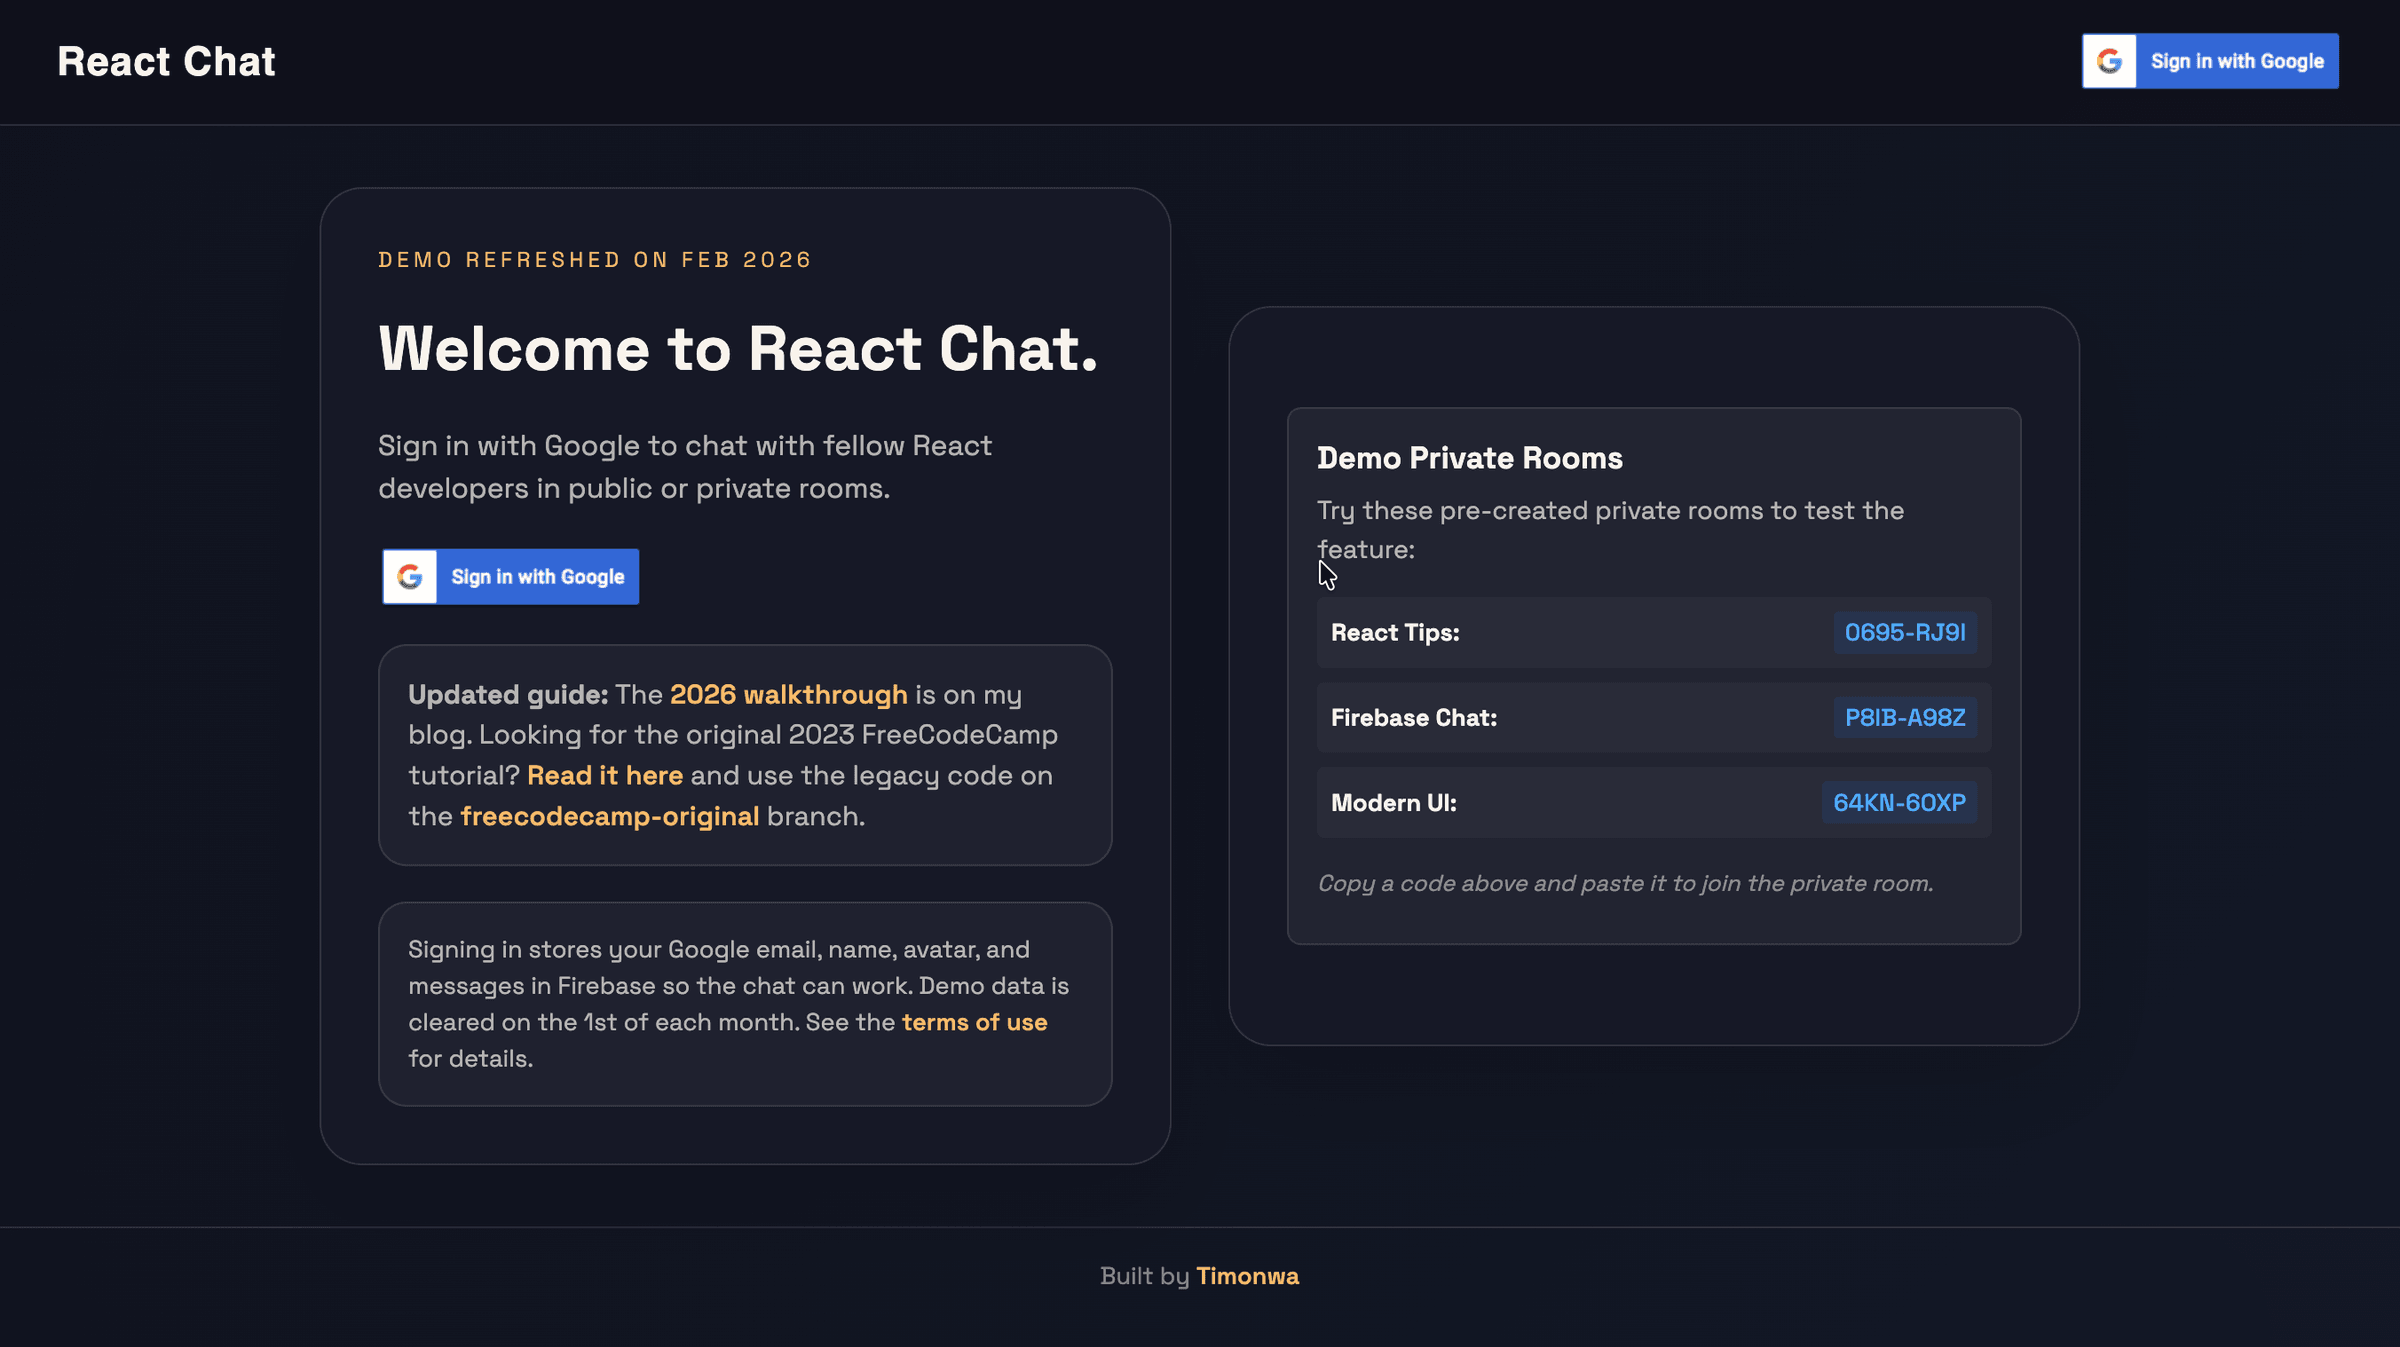Click Signing in stores your Google email text
Screen dimensions: 2400x1347
pos(738,1004)
